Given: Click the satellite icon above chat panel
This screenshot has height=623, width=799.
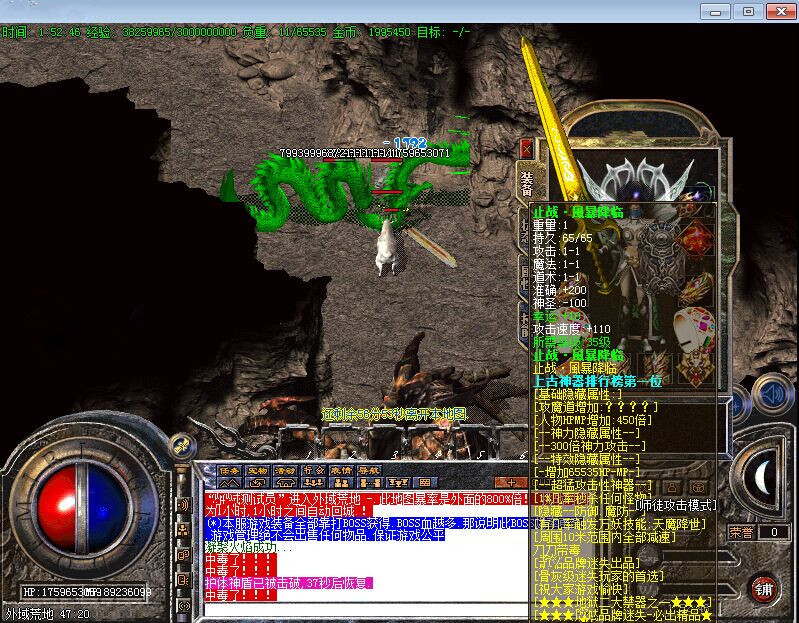Looking at the screenshot, I should [x=181, y=447].
